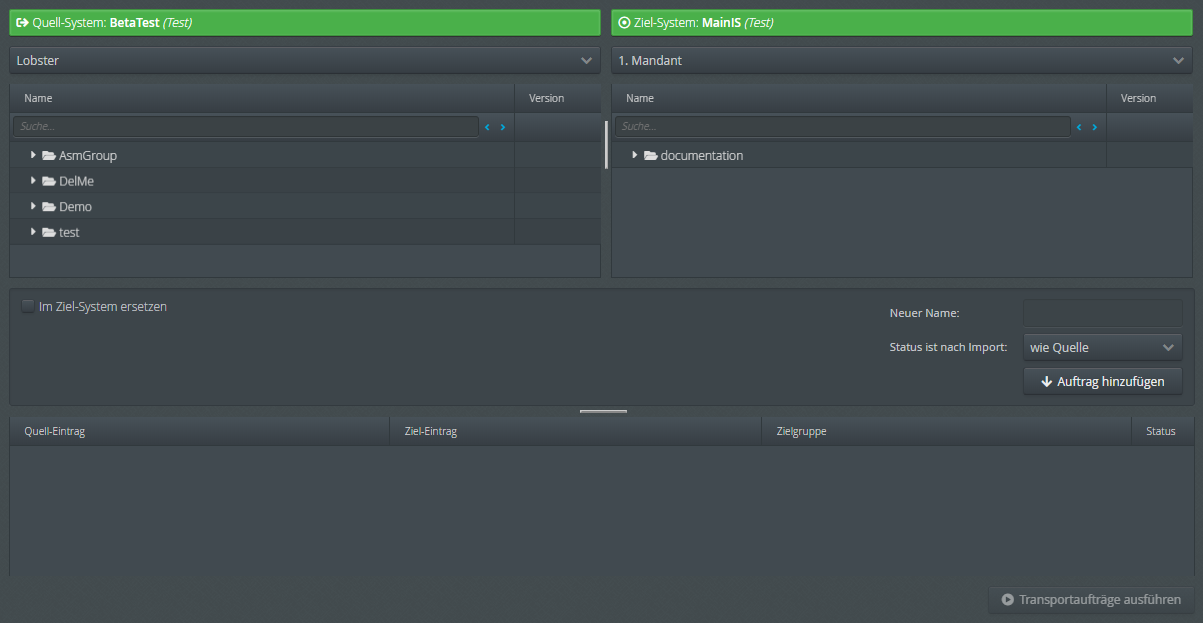This screenshot has height=623, width=1203.
Task: Expand the documentation folder node
Action: tap(635, 155)
